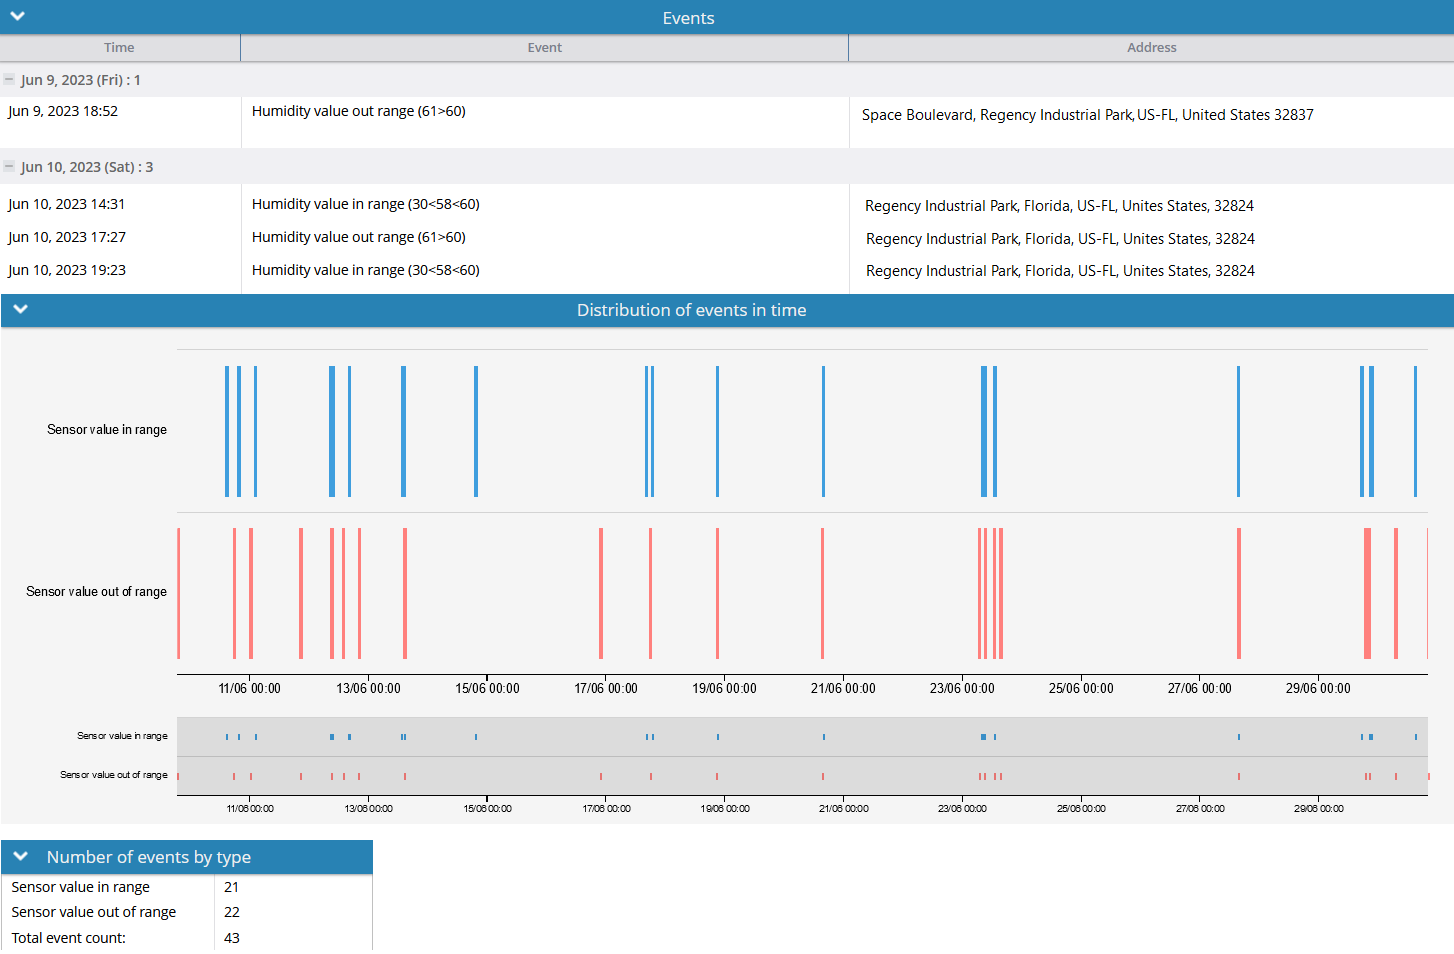Click the red out-of-range bar before 28/06

(x=1239, y=593)
